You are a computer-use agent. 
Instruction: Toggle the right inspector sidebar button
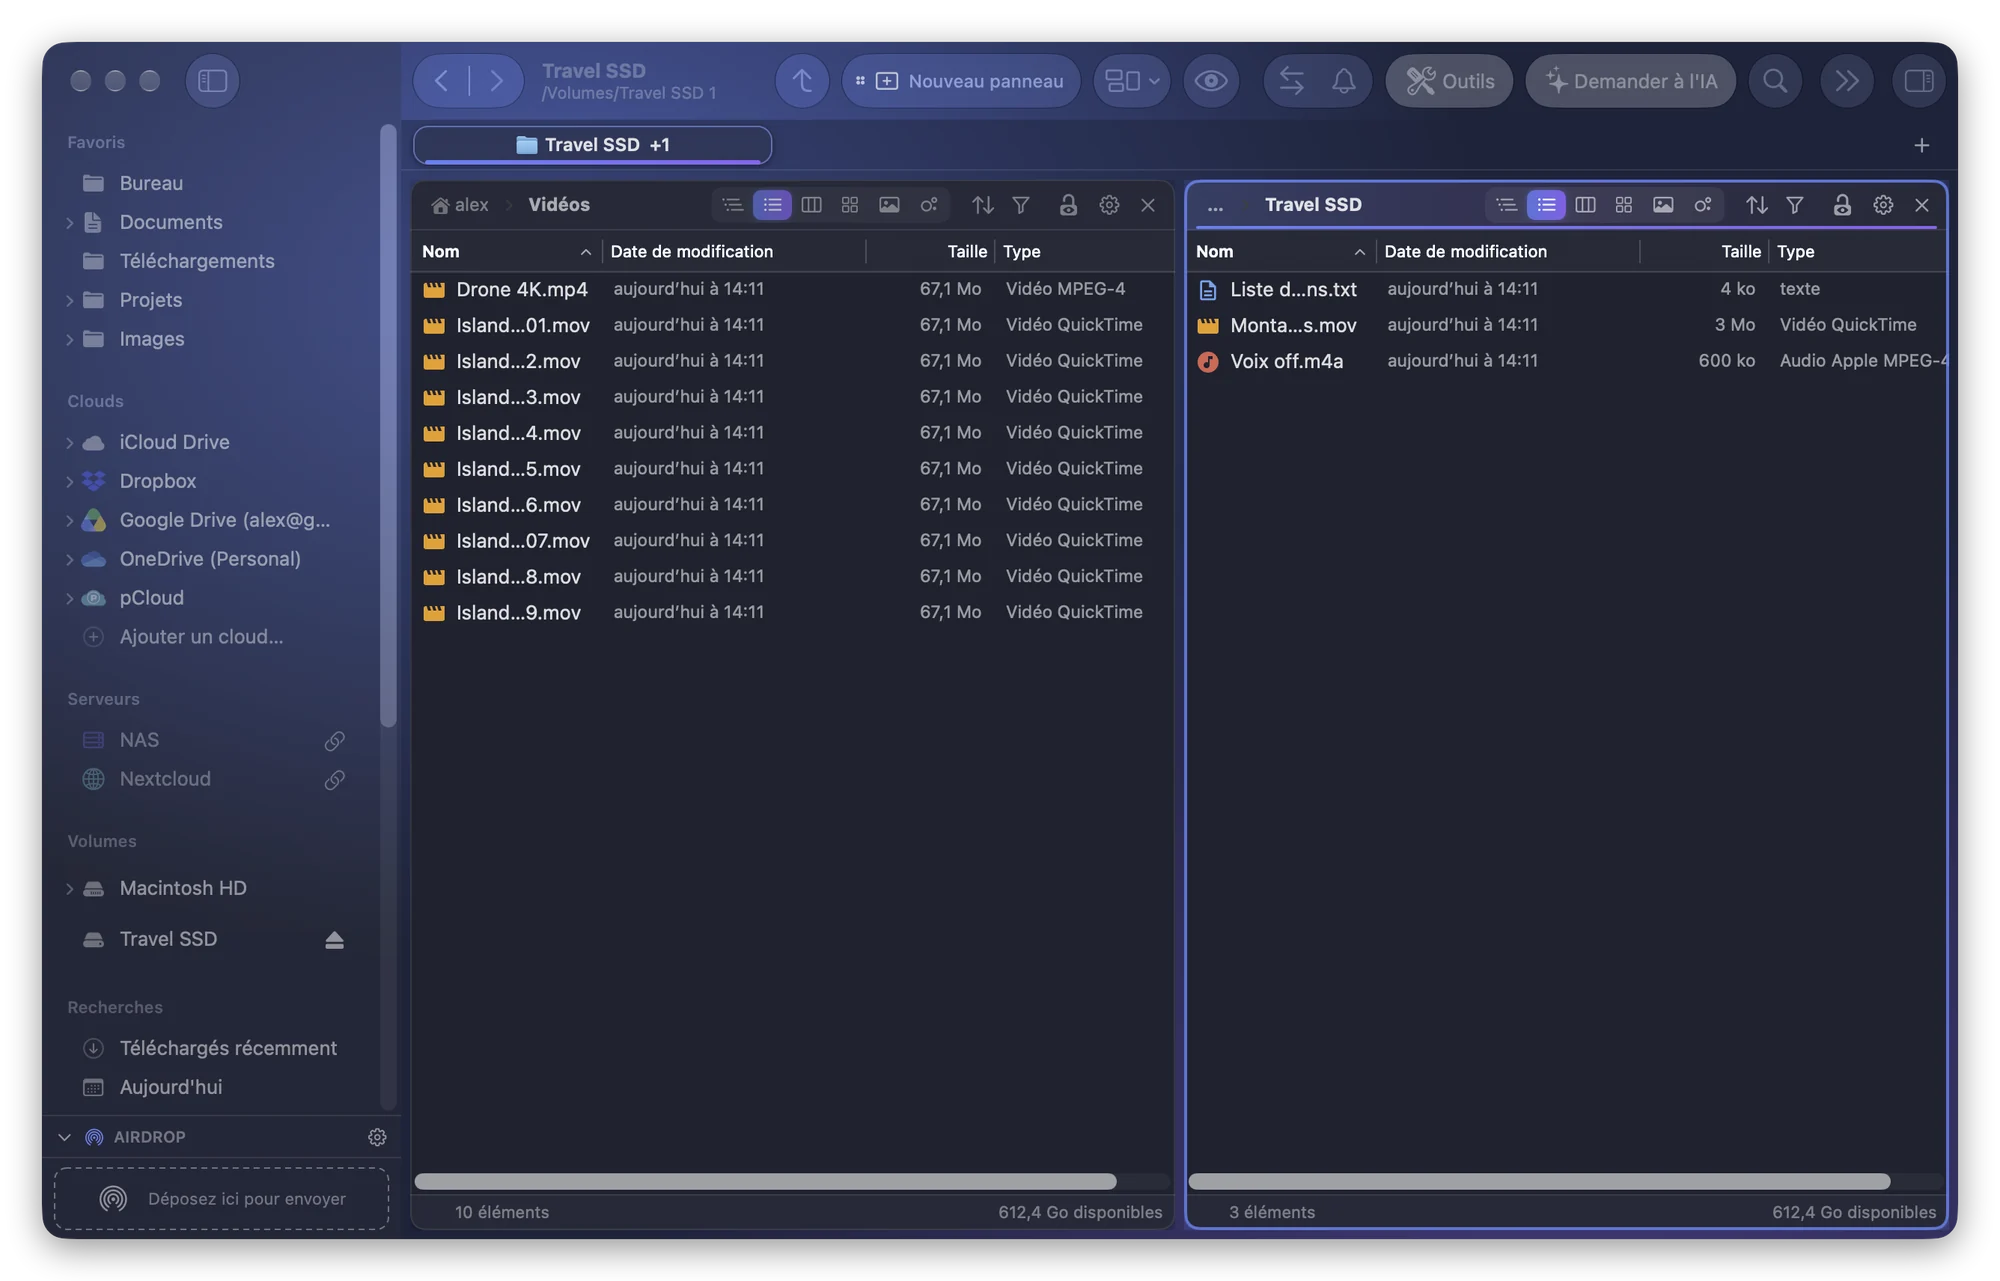pyautogui.click(x=1919, y=80)
